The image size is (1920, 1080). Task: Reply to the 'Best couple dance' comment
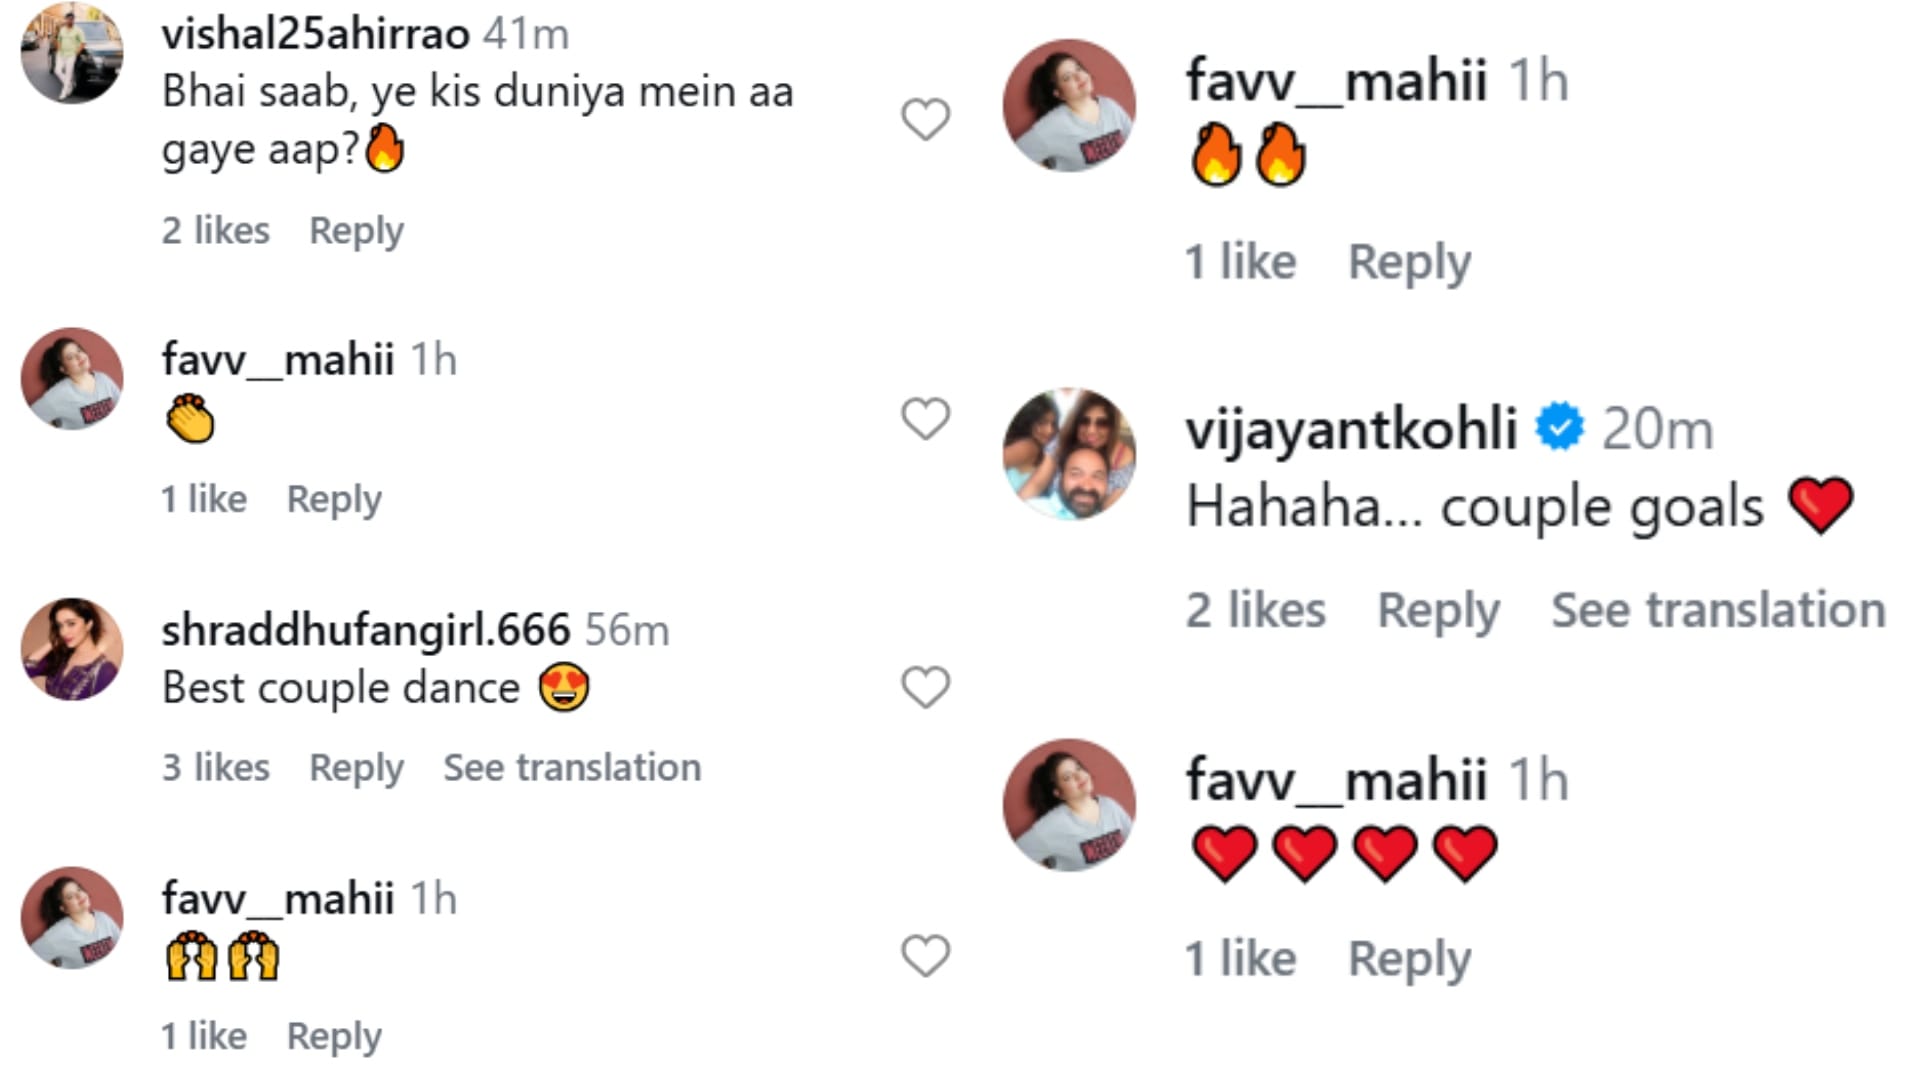tap(356, 768)
